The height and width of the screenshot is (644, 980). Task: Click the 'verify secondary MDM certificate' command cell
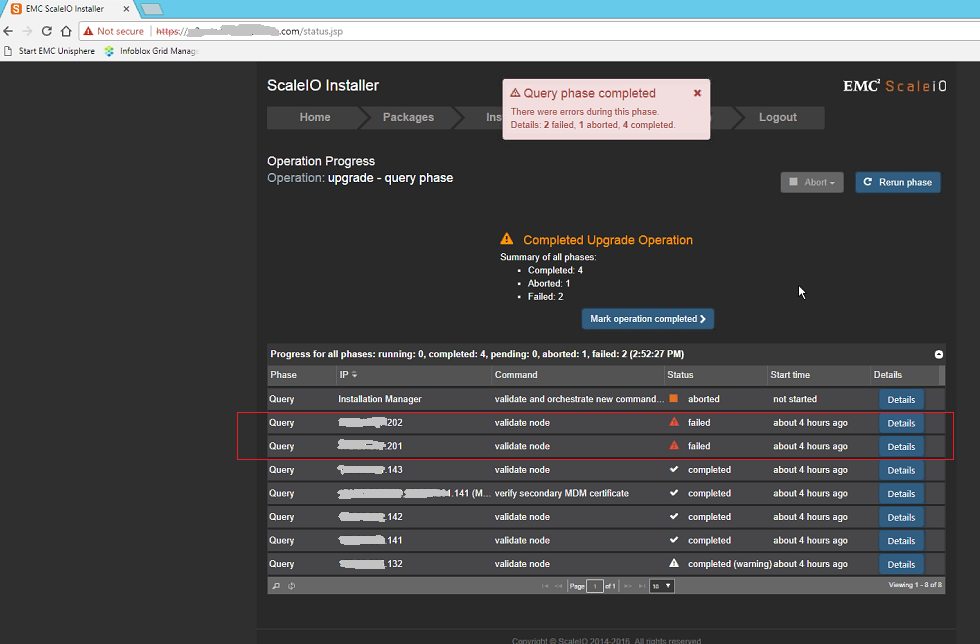click(x=561, y=493)
